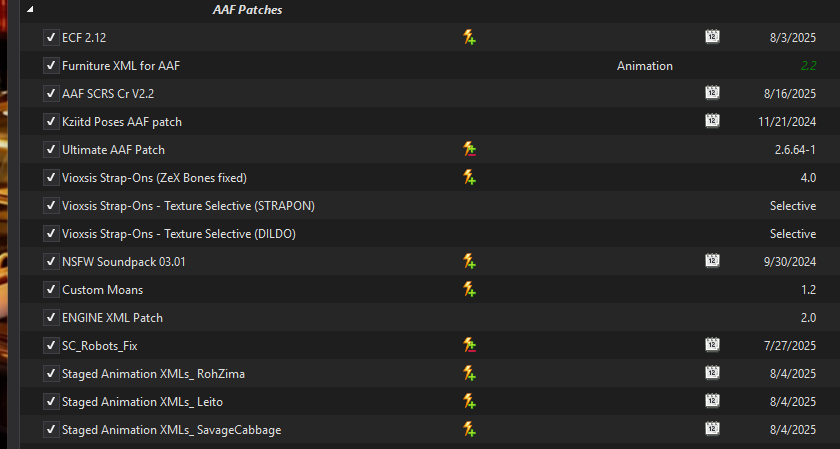
Task: Click Kziitd Poses calendar date icon
Action: [712, 121]
